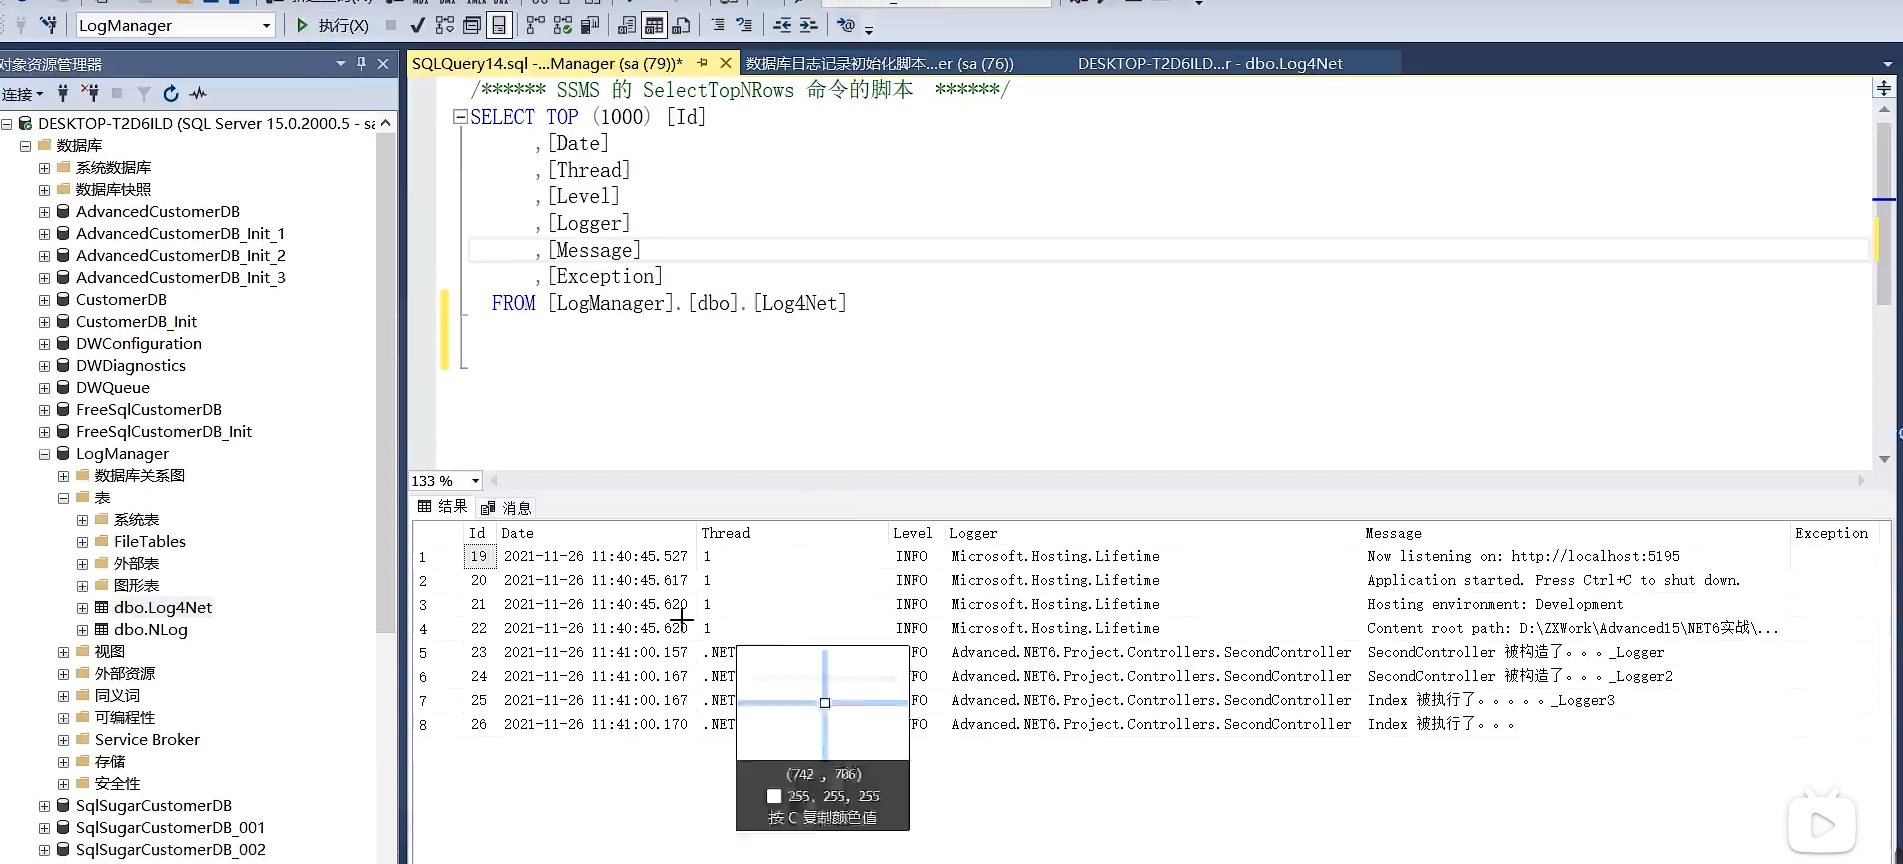This screenshot has width=1903, height=864.
Task: Select results row 8 header
Action: click(x=437, y=725)
